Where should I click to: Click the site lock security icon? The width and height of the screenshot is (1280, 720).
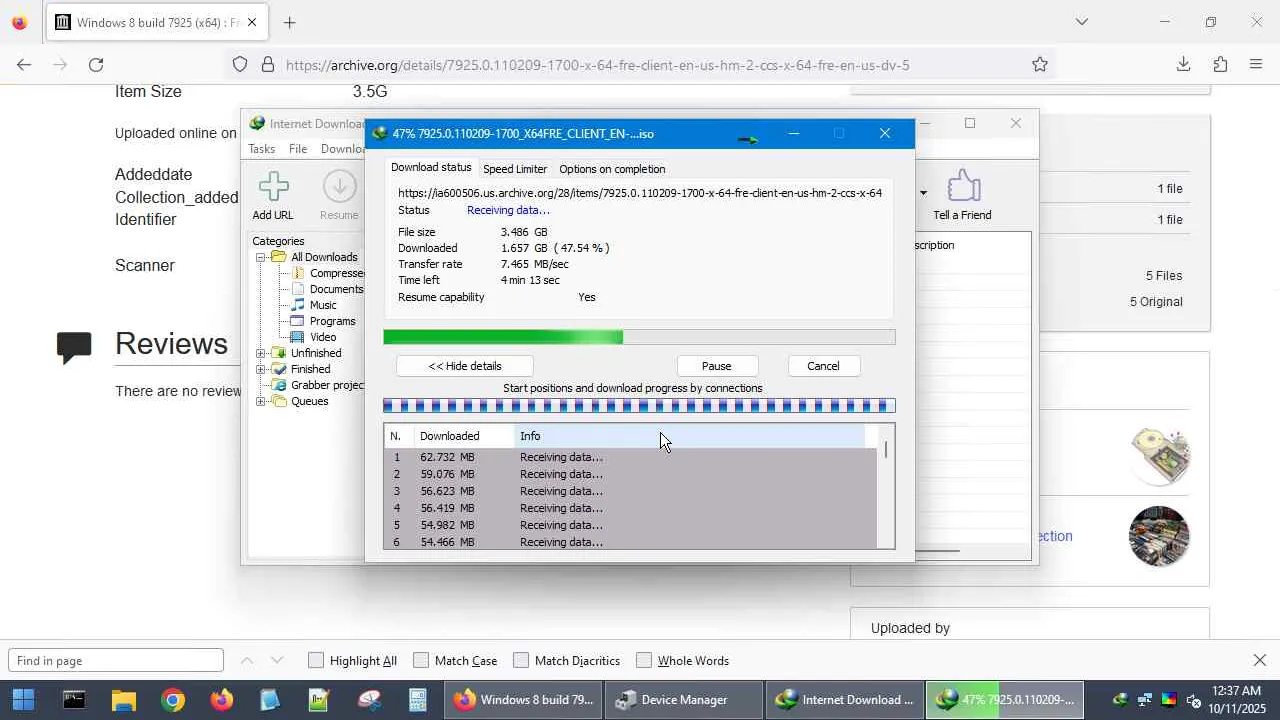click(x=268, y=65)
